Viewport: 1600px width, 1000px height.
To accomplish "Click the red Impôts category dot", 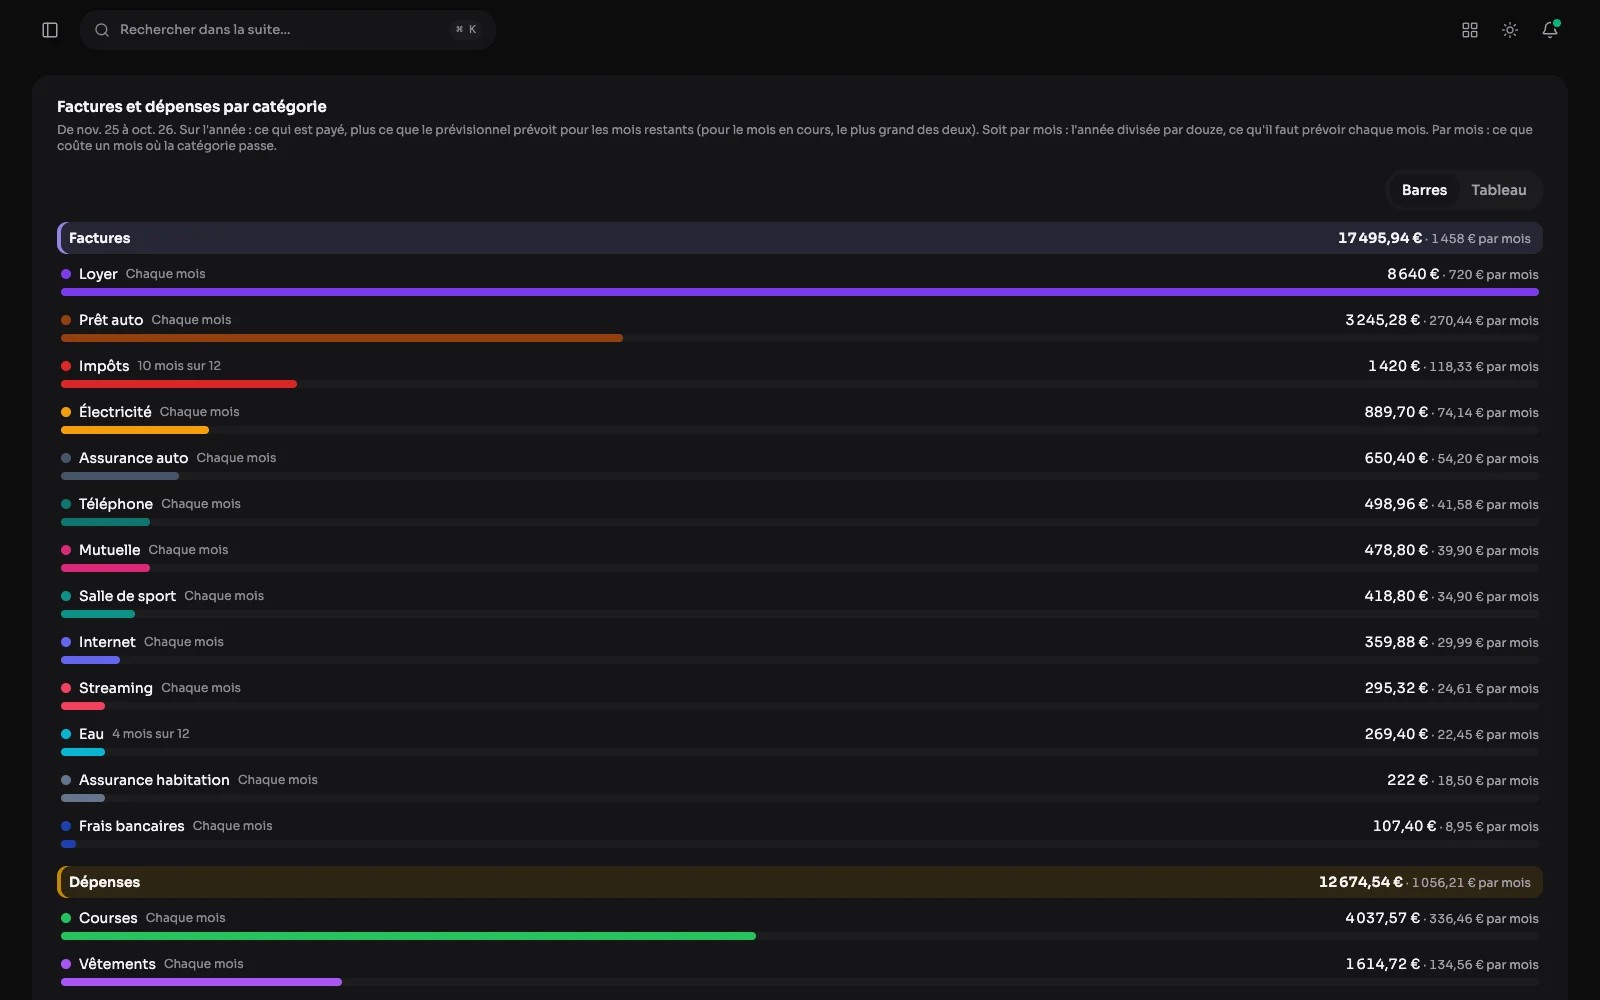I will 66,366.
